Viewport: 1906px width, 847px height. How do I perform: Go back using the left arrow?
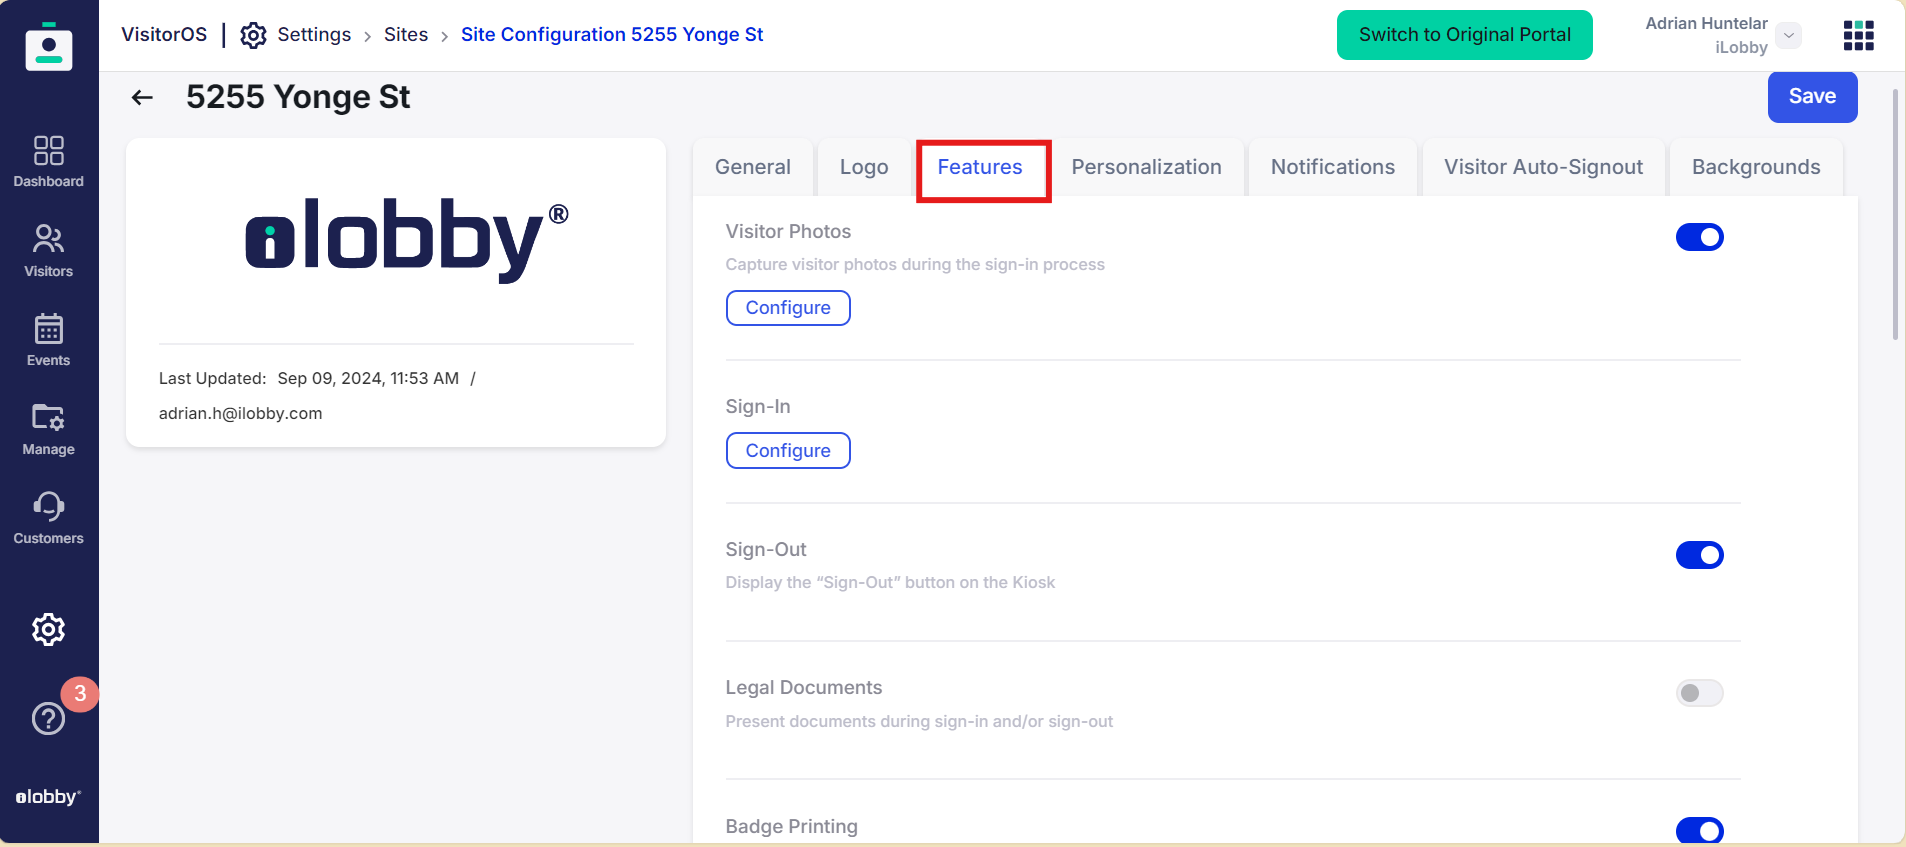click(142, 97)
